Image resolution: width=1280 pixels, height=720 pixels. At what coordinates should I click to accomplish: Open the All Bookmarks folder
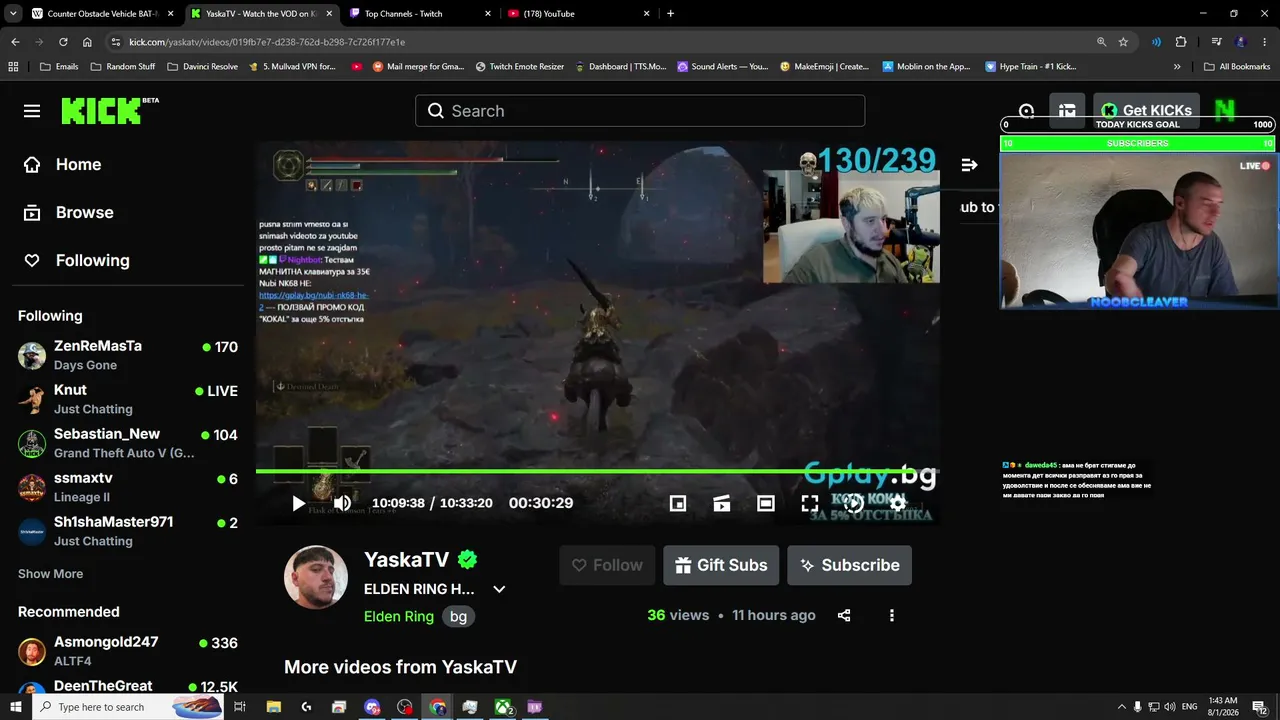point(1237,67)
